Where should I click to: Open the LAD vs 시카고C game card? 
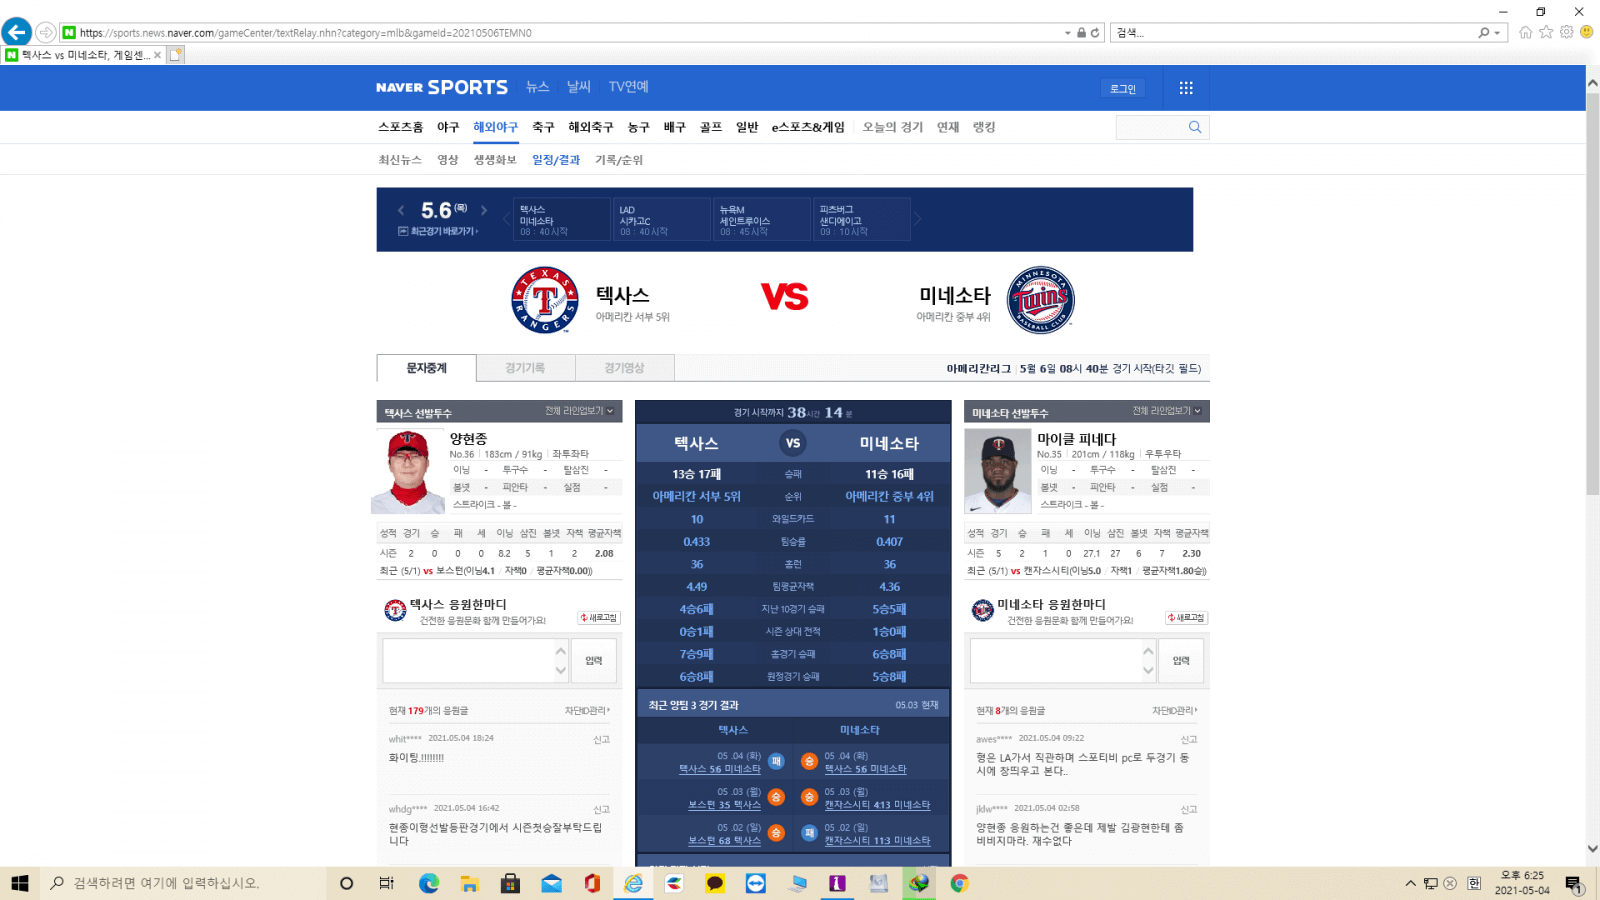(x=661, y=219)
